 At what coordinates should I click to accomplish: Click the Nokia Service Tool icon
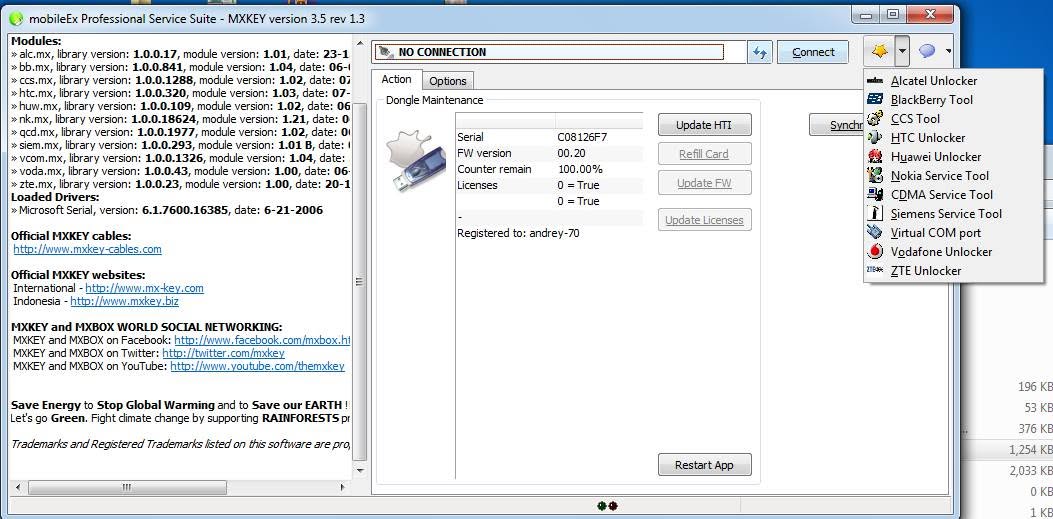click(x=875, y=176)
